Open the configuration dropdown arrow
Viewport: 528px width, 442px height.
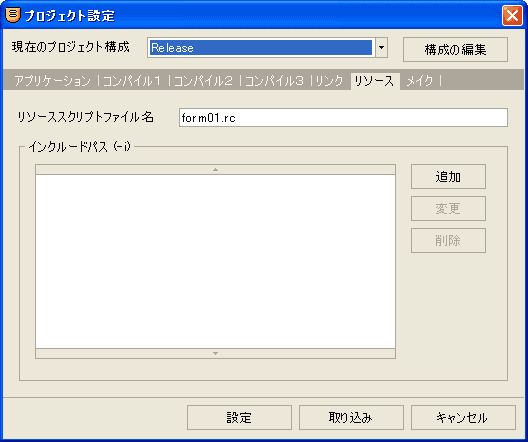point(381,47)
